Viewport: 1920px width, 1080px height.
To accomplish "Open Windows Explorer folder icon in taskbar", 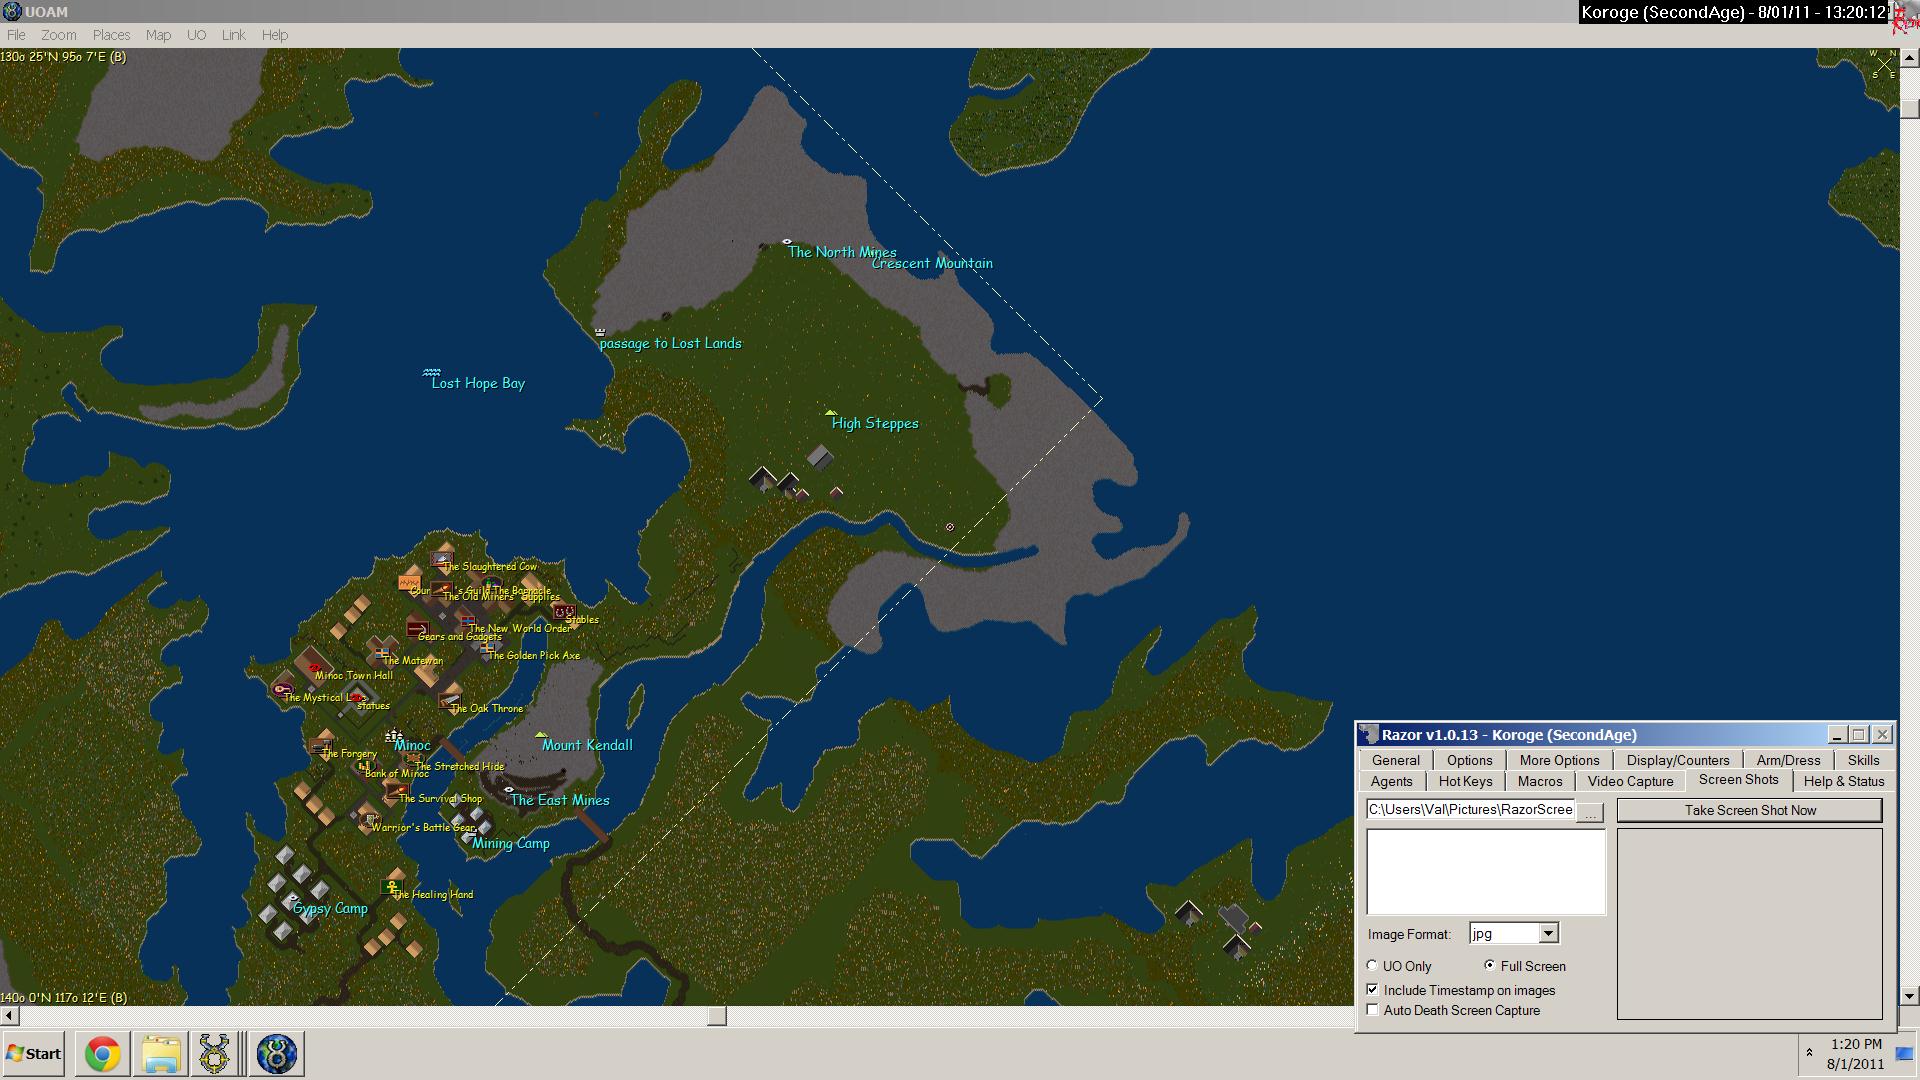I will [x=160, y=1054].
